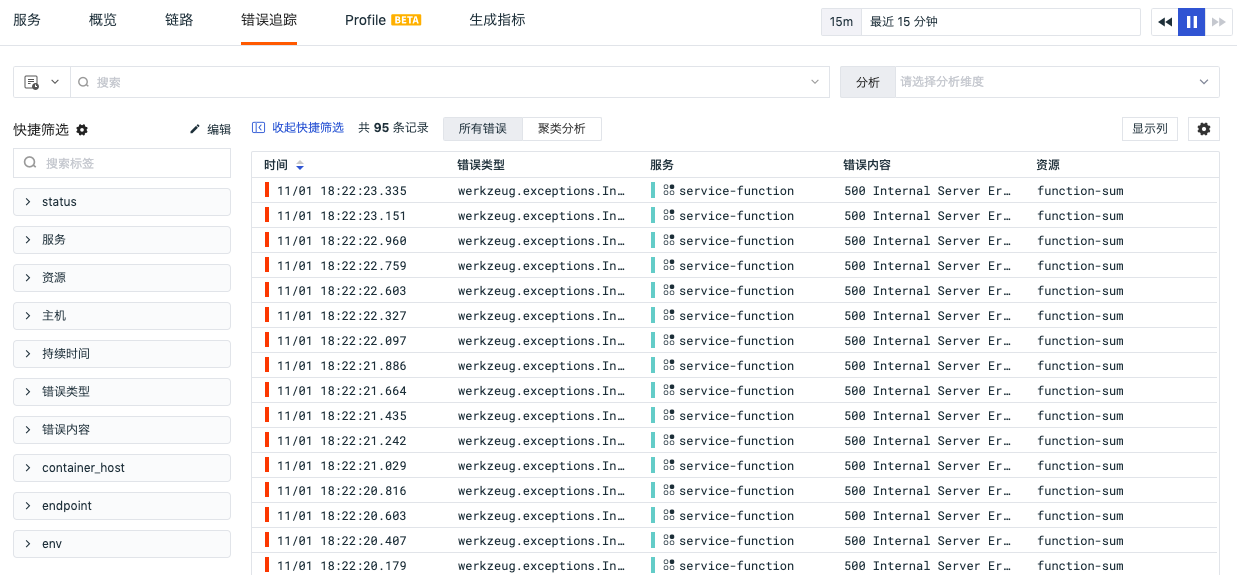Viewport: 1237px width, 575px height.
Task: Click the 显示列 button
Action: pyautogui.click(x=1150, y=129)
